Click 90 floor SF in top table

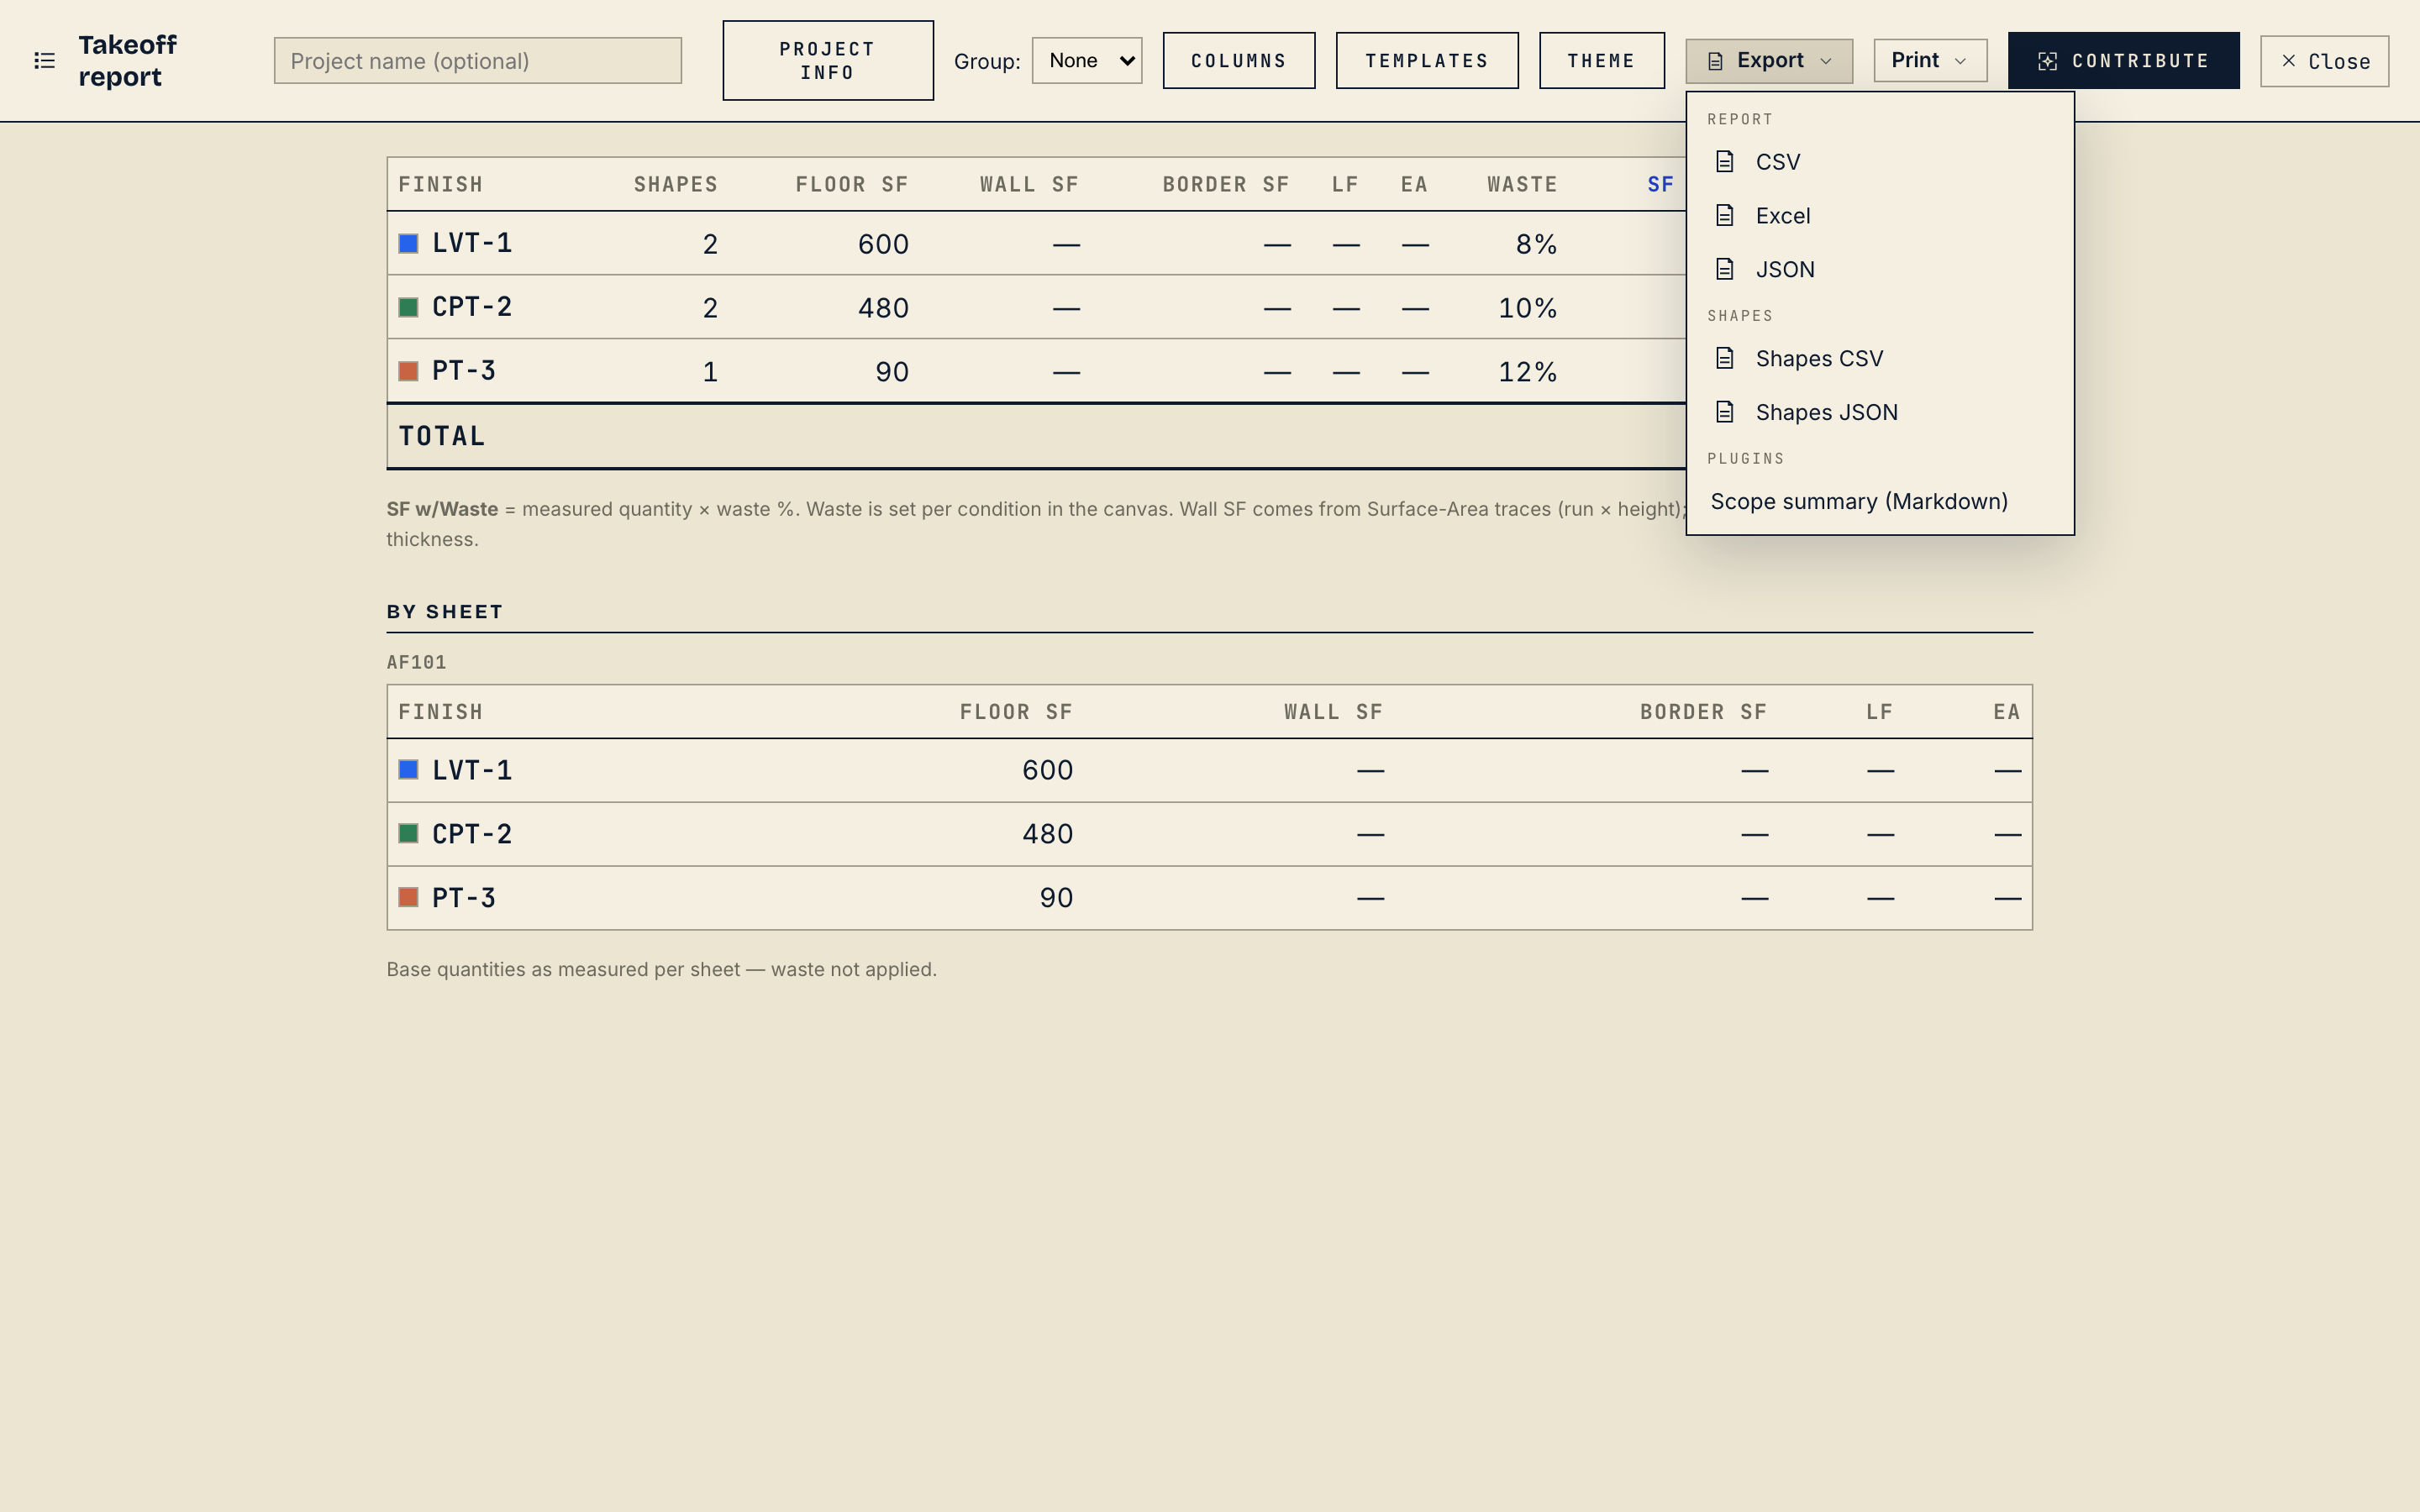(892, 373)
